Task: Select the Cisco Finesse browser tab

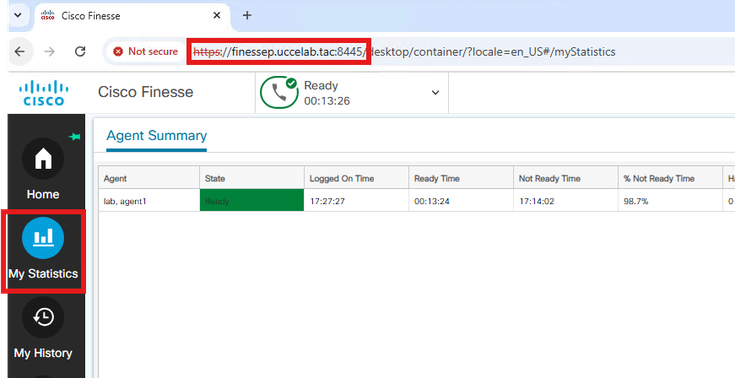Action: (x=132, y=15)
